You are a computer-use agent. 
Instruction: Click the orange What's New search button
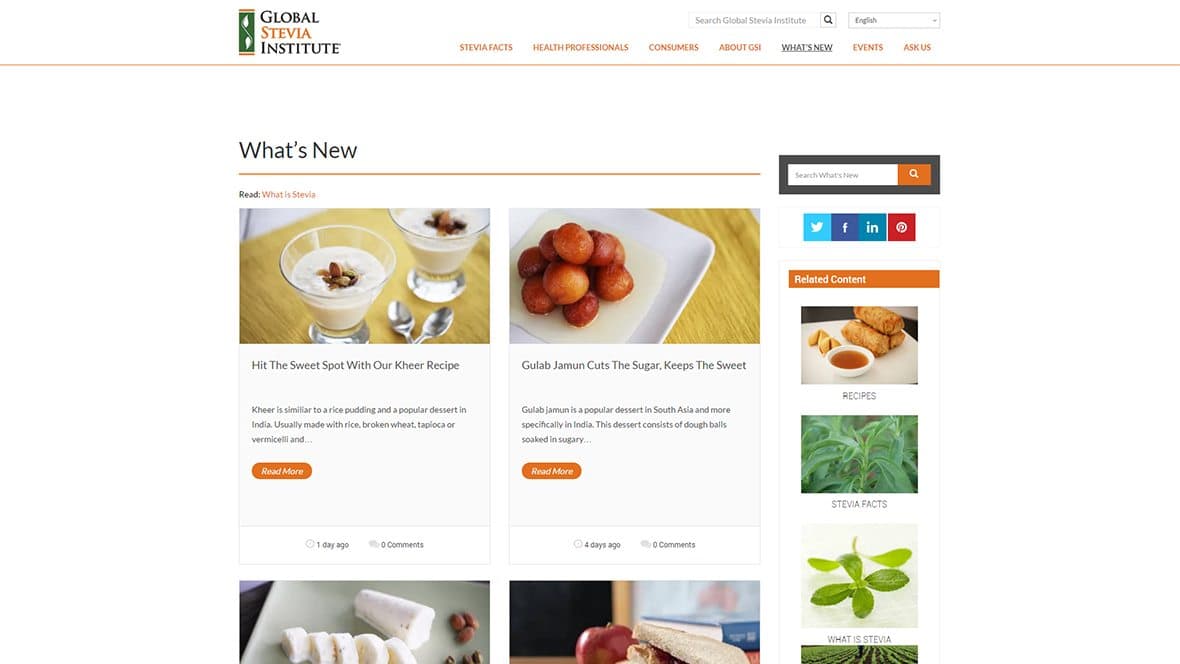[x=914, y=174]
